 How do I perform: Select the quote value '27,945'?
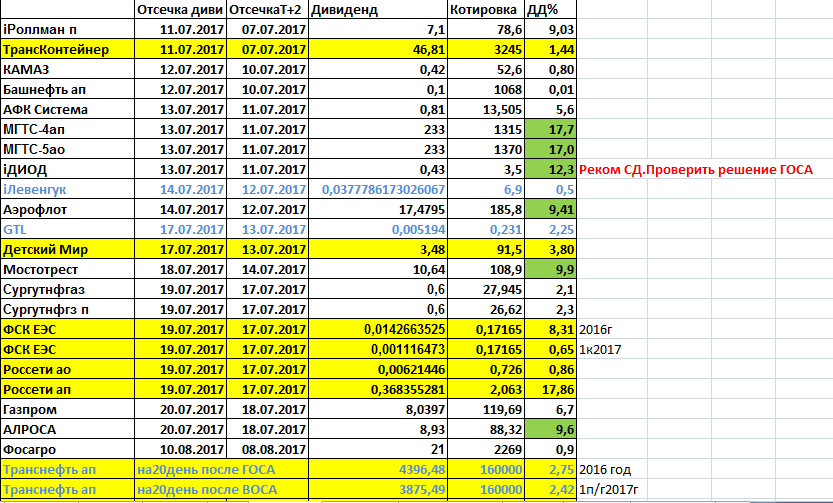[486, 289]
